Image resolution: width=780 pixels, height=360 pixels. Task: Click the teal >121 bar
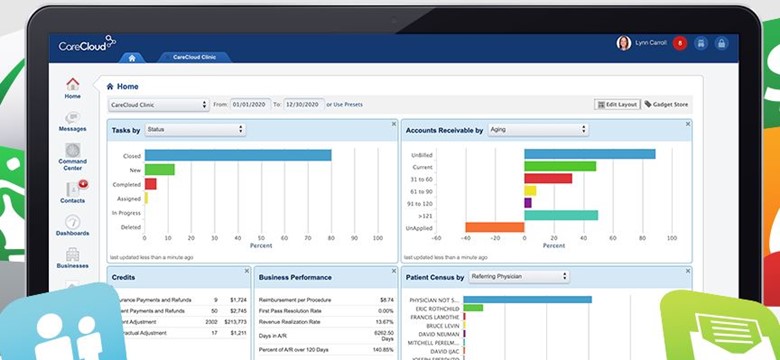pos(561,215)
